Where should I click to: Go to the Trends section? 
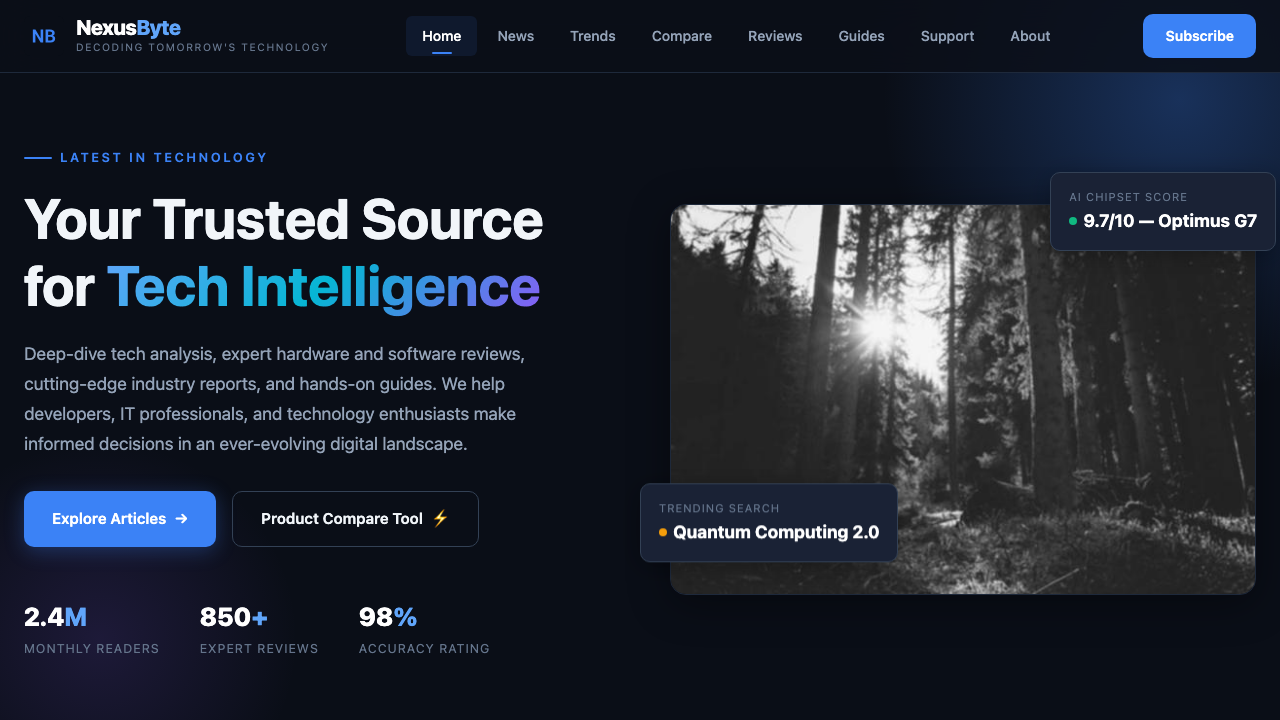(x=593, y=36)
